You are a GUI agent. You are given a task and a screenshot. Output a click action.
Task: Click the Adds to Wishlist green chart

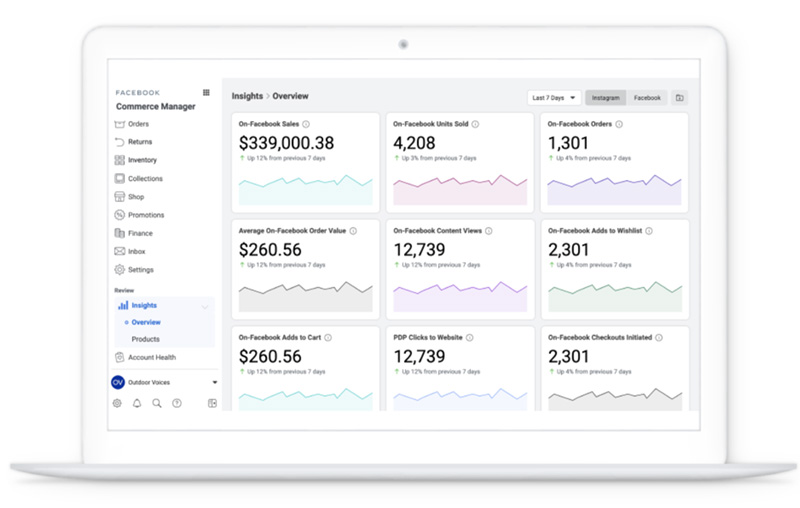coord(615,296)
